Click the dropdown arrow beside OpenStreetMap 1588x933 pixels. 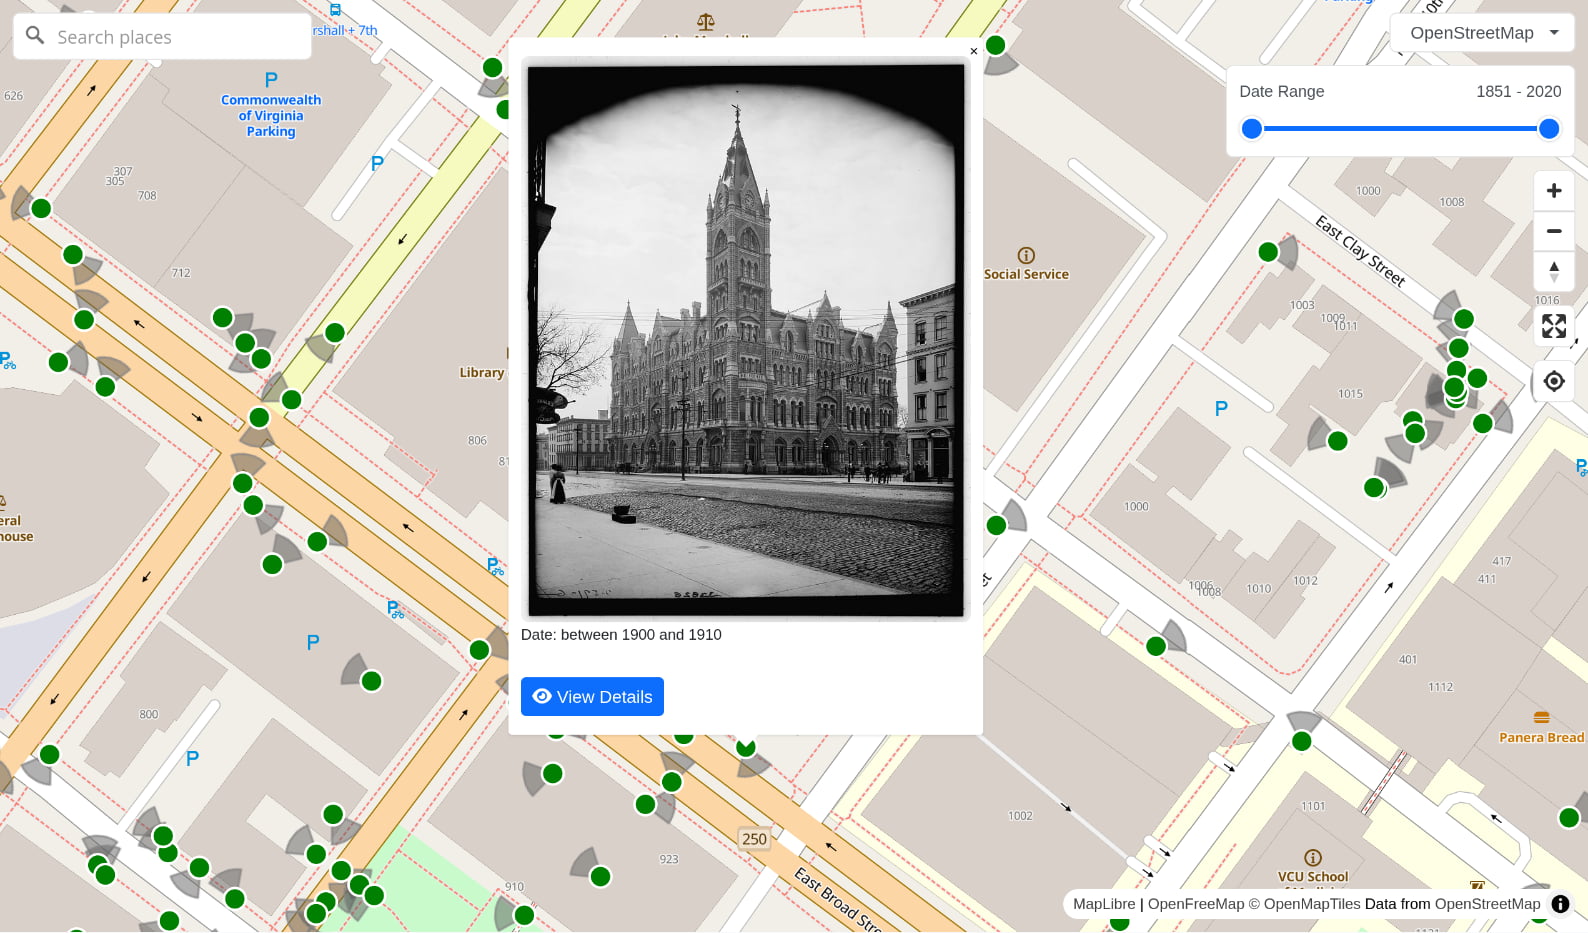1554,33
